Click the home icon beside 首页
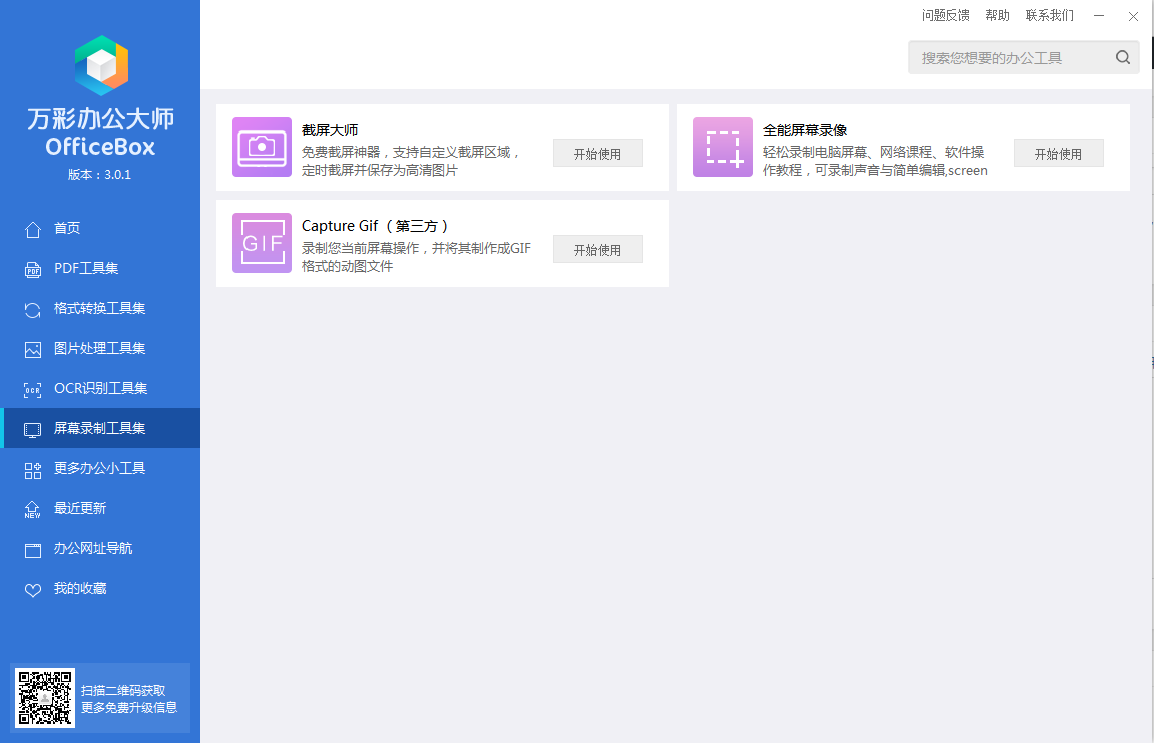Screen dimensions: 1154x743 [x=33, y=229]
